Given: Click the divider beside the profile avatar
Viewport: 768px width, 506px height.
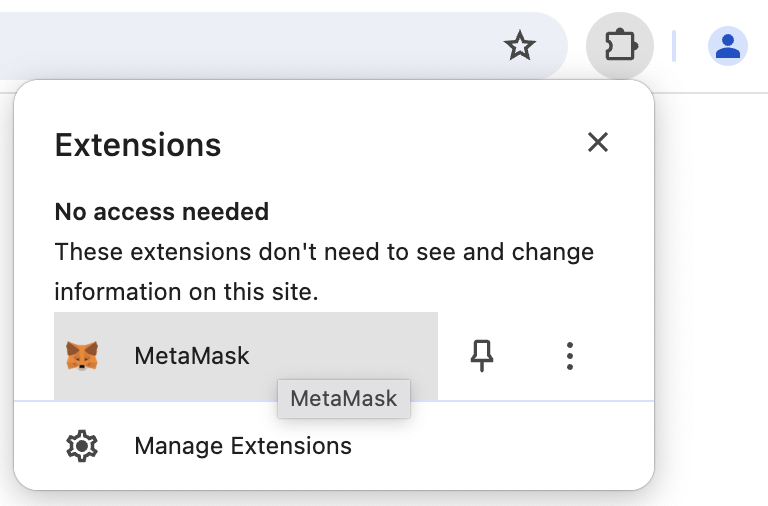Looking at the screenshot, I should coord(674,45).
